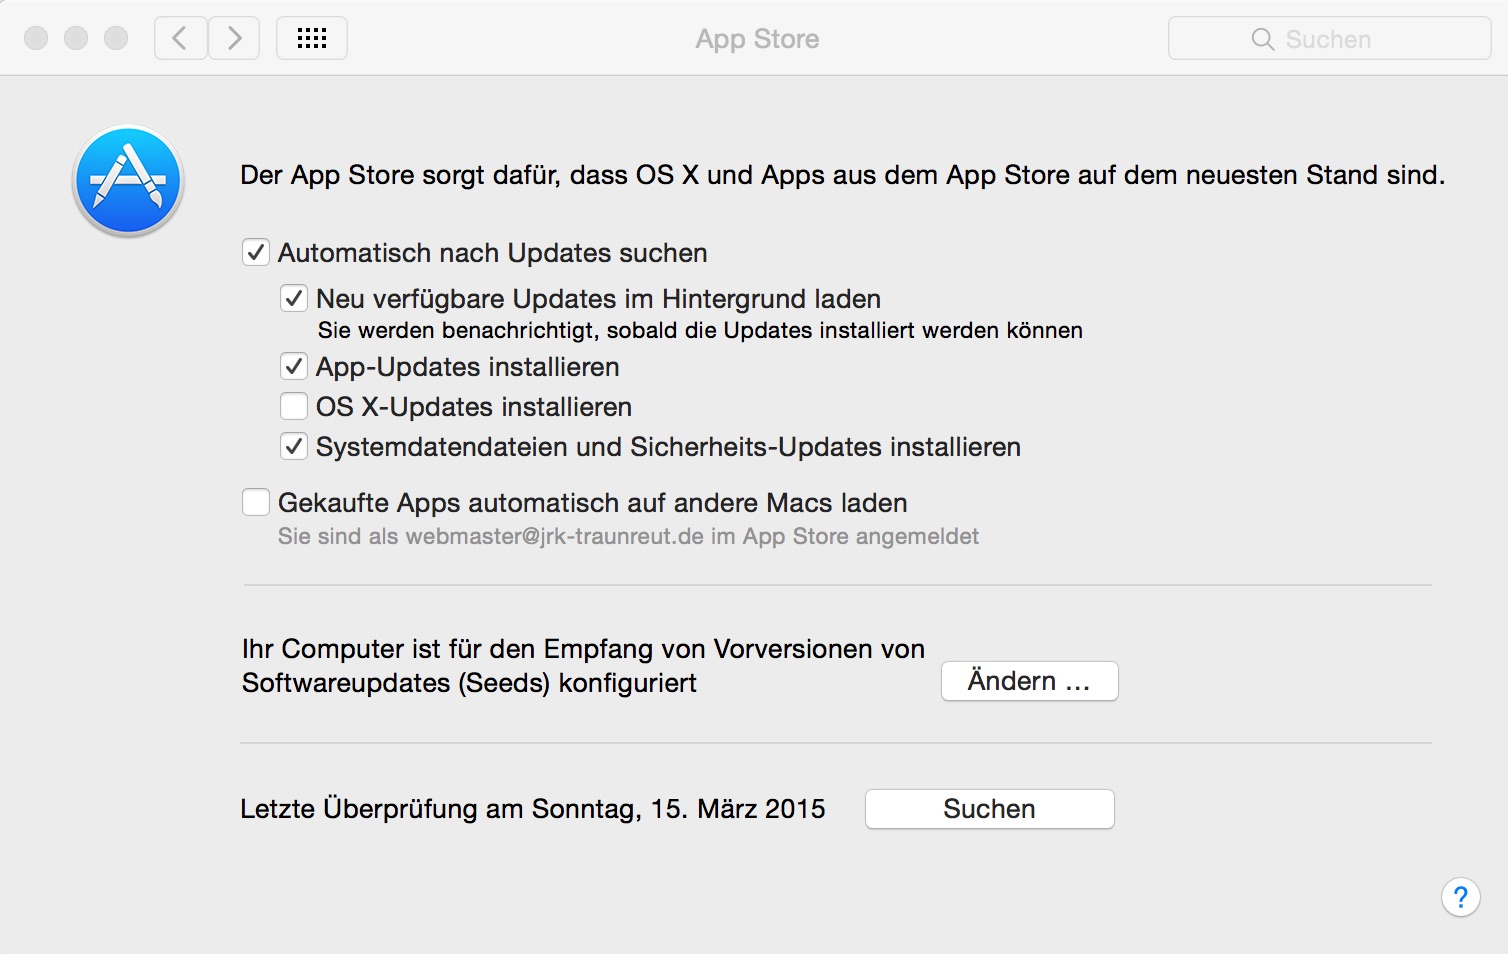Image resolution: width=1508 pixels, height=954 pixels.
Task: Enable "OS X-Updates installieren" checkbox
Action: 294,406
